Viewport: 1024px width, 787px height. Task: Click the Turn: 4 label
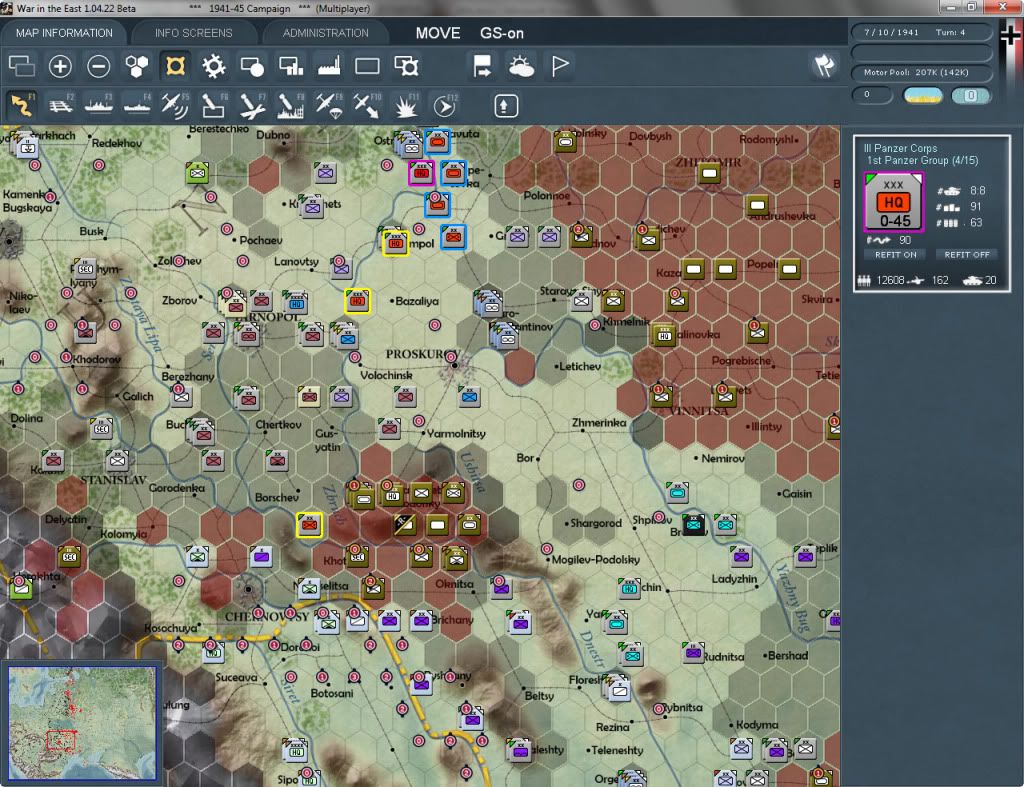[950, 32]
